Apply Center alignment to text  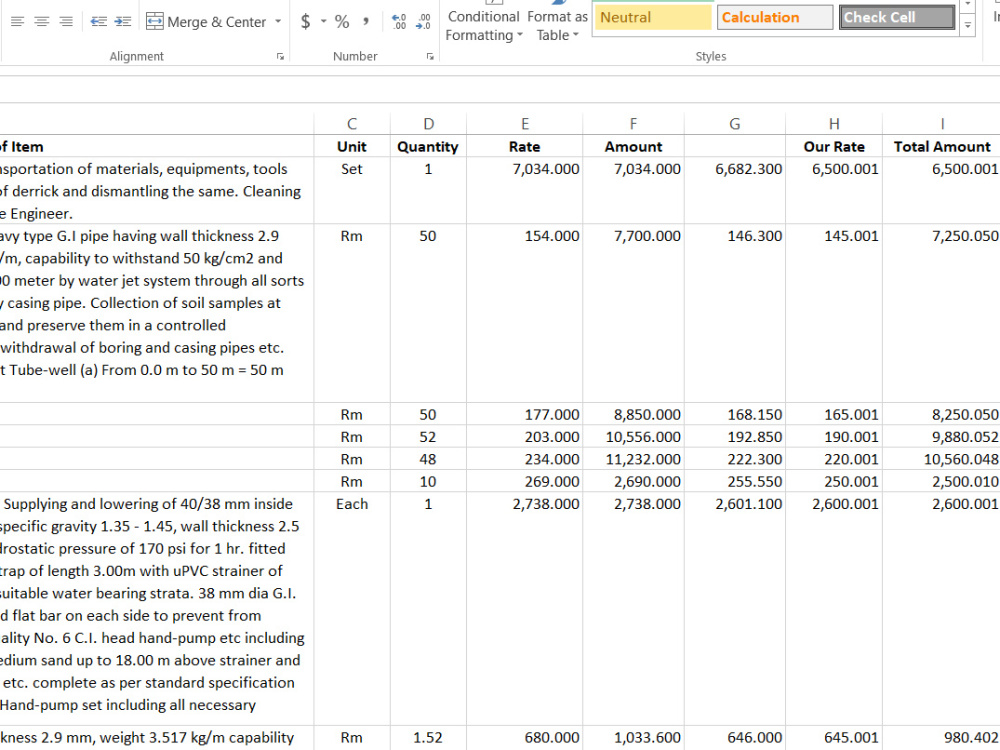[x=41, y=22]
